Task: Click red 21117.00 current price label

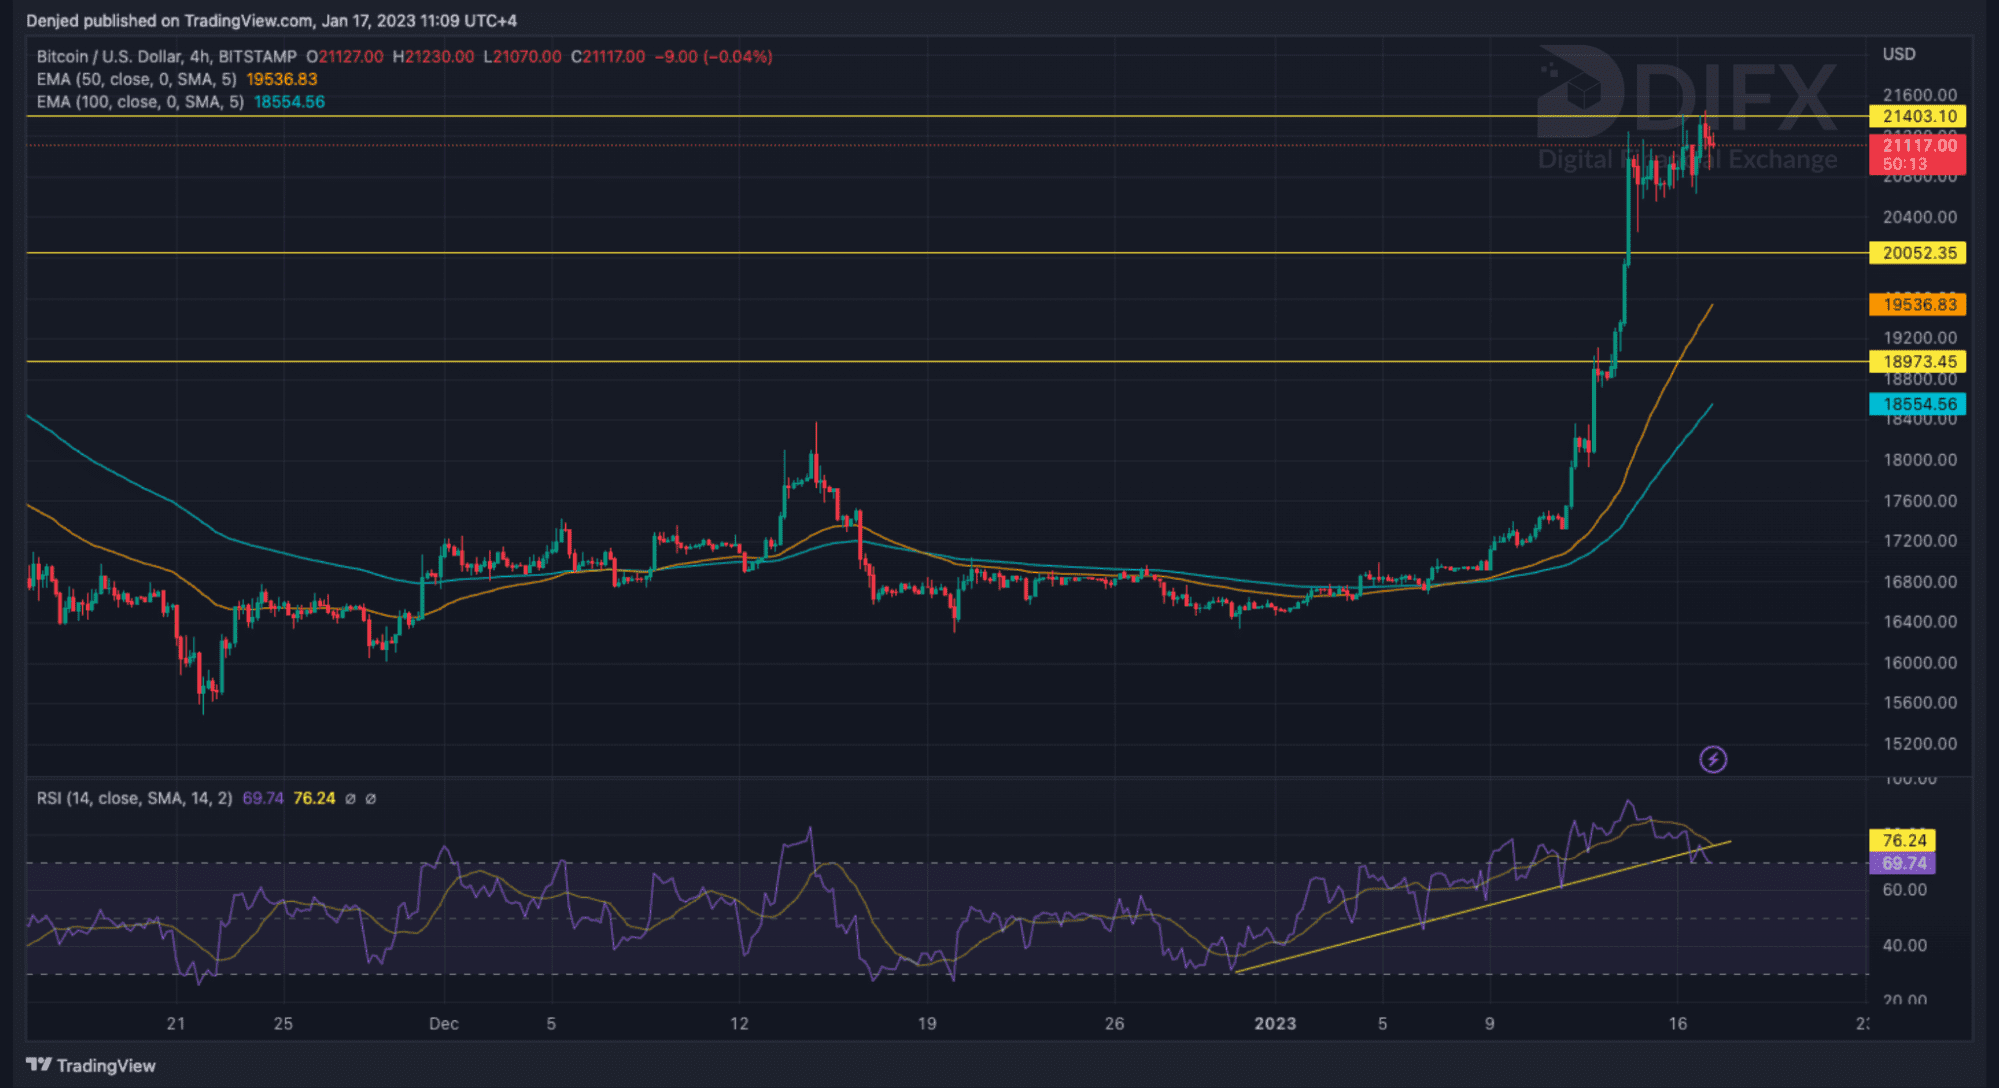Action: [1918, 146]
